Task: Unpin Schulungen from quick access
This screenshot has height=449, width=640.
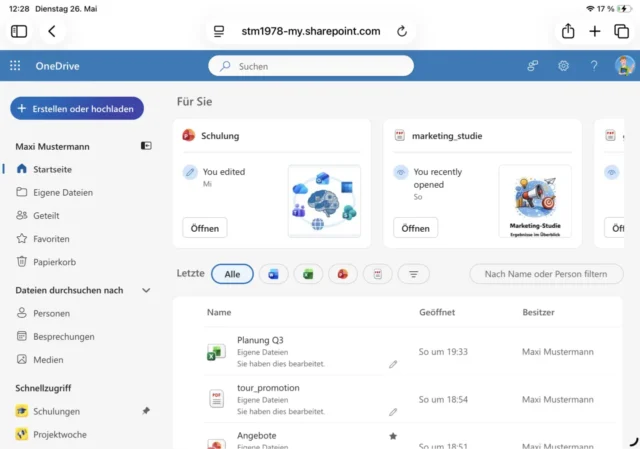Action: coord(146,411)
